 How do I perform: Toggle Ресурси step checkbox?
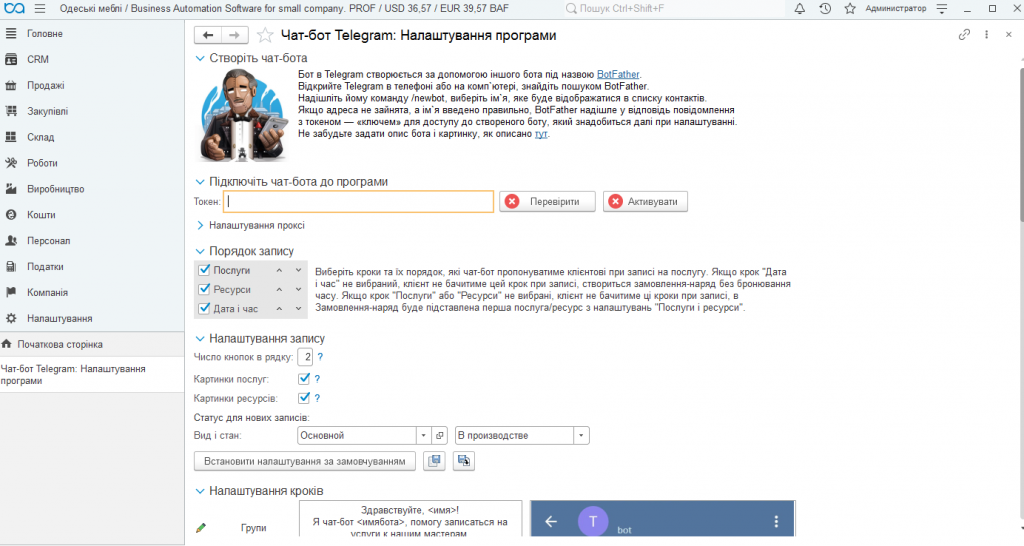204,289
